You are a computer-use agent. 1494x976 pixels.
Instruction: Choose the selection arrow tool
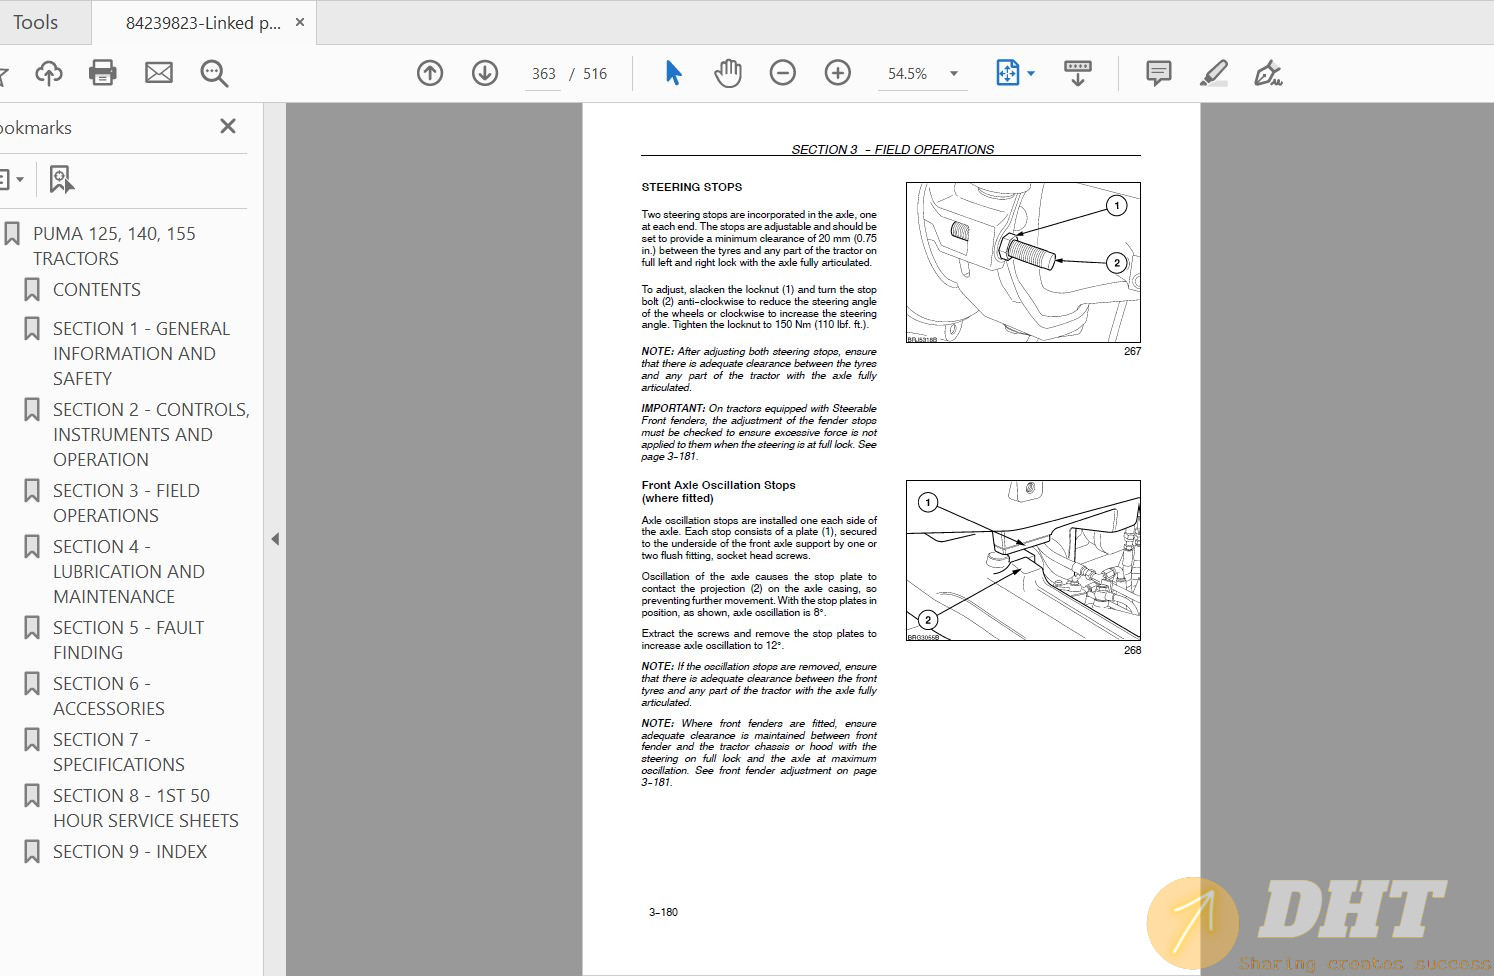(x=673, y=73)
